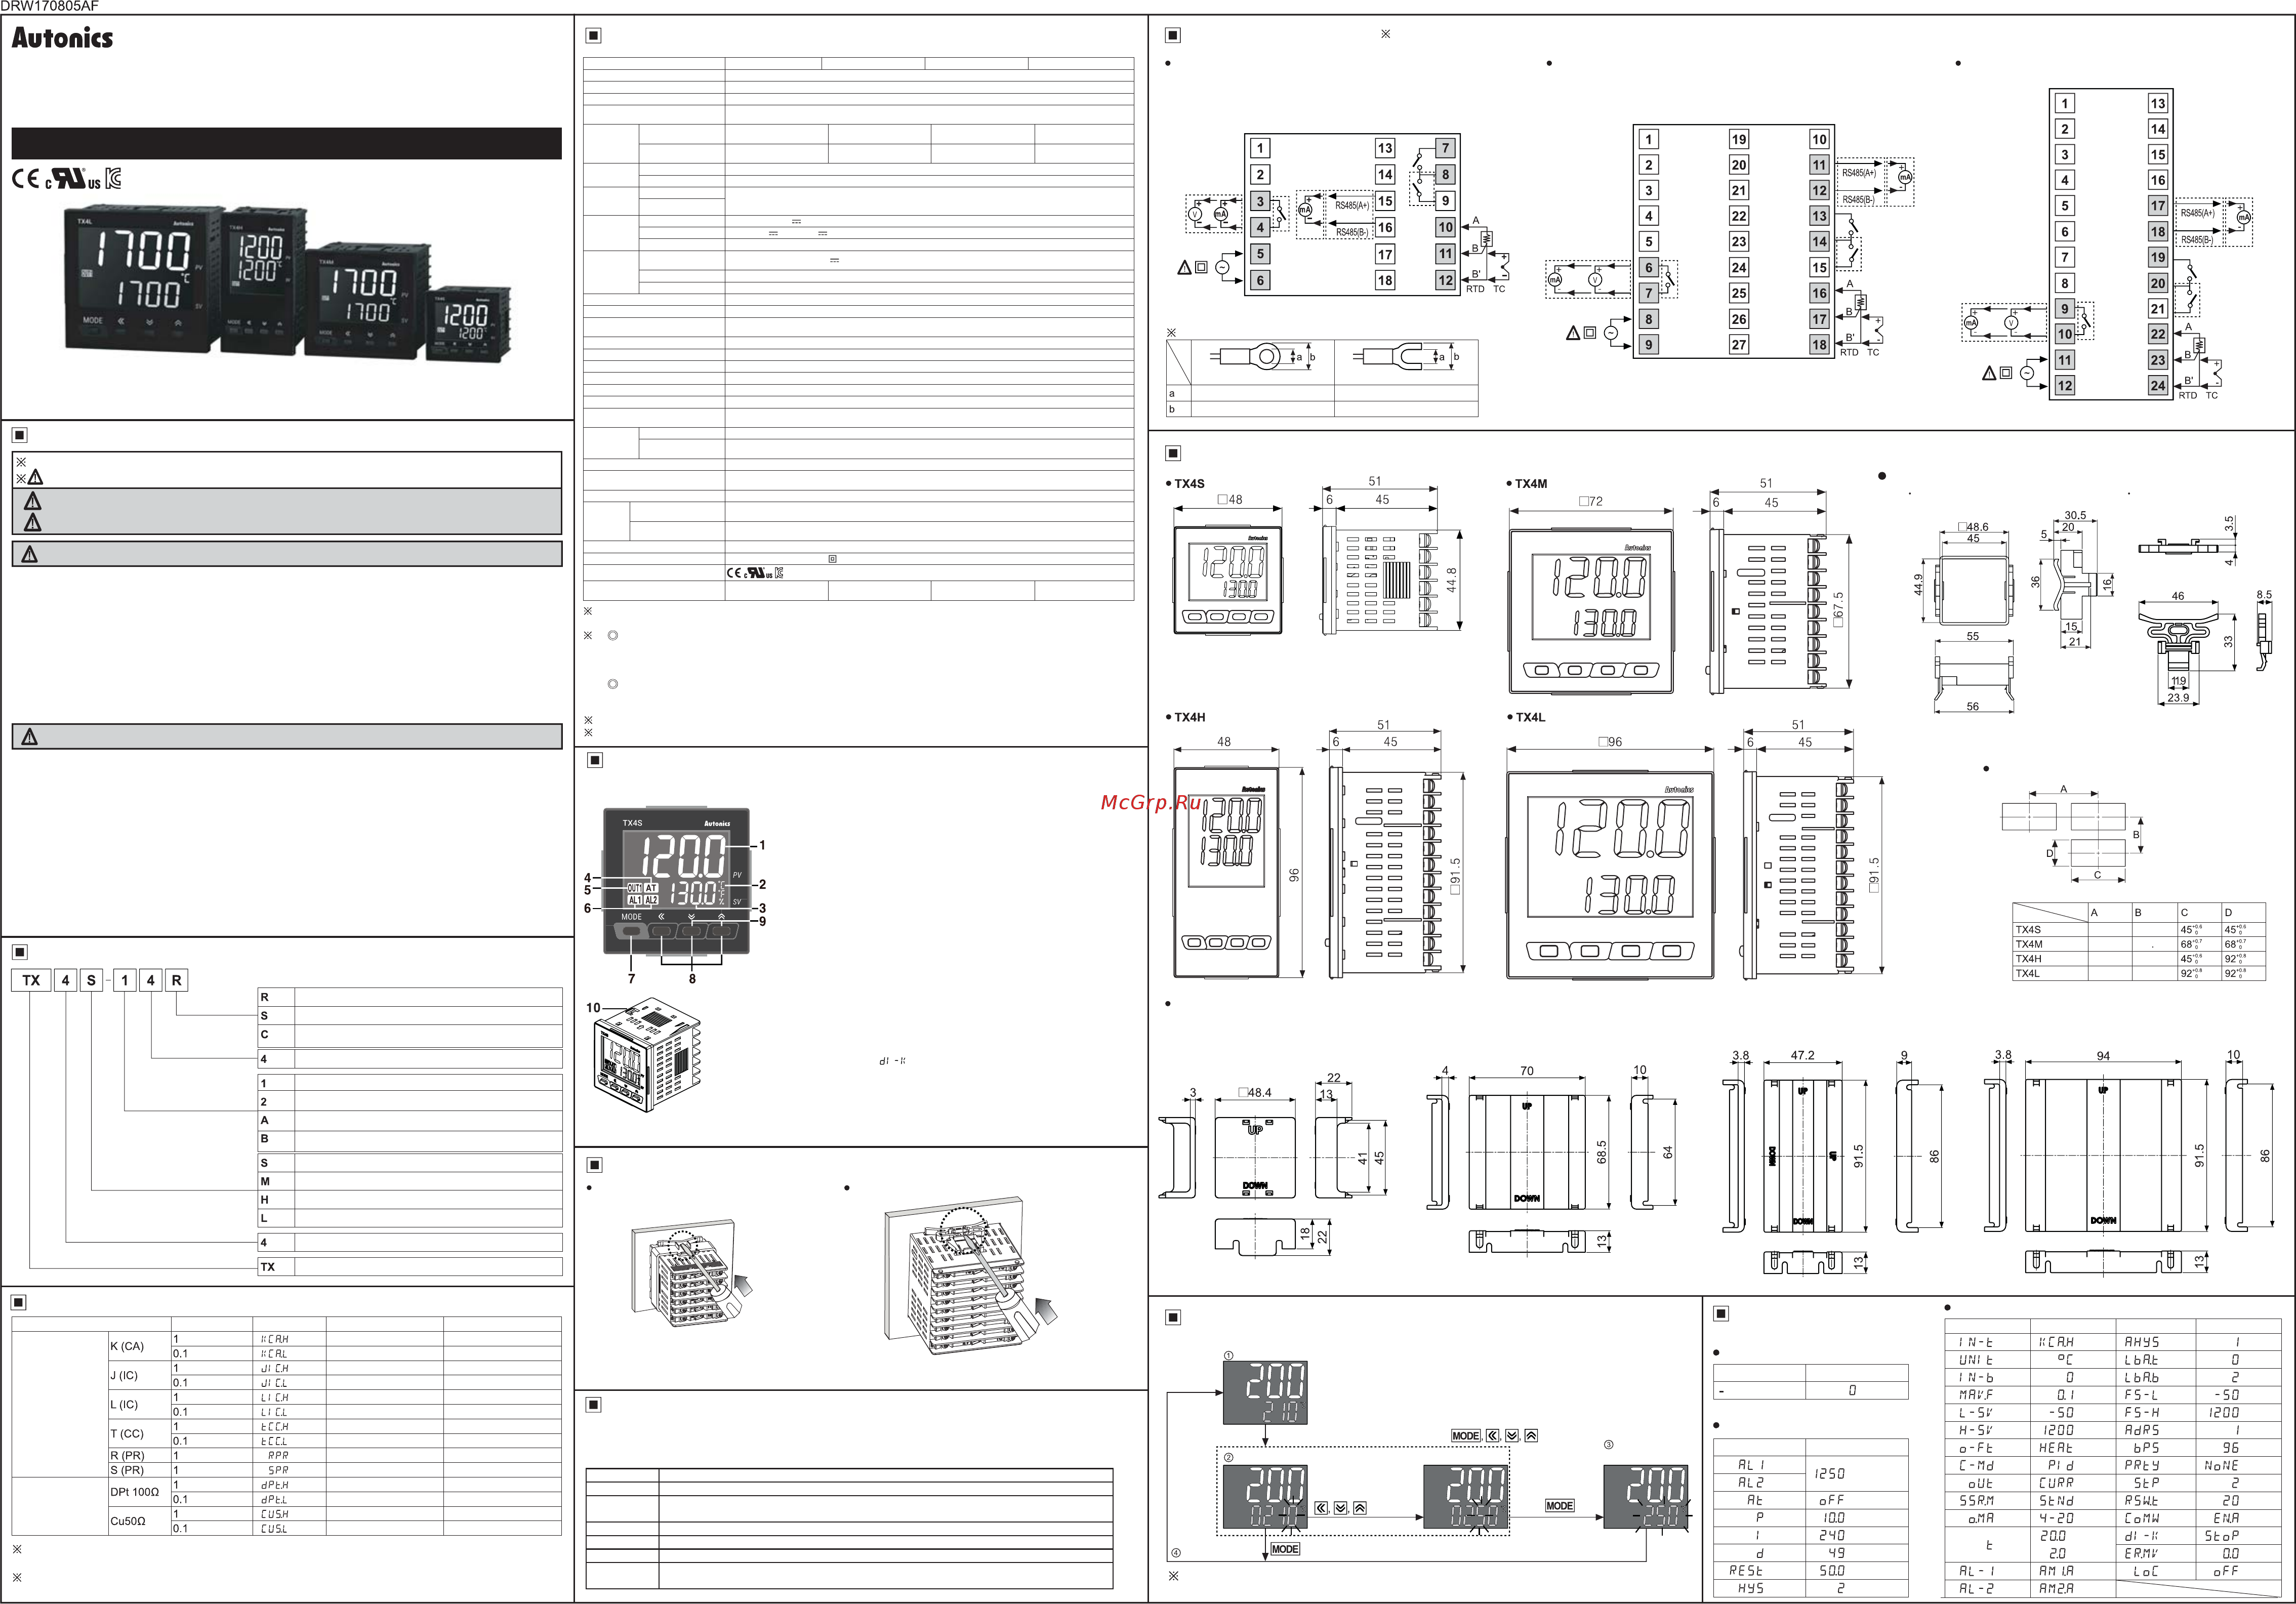2296x1604 pixels.
Task: Click the AL2 indicator on TX4S front panel
Action: pyautogui.click(x=651, y=900)
